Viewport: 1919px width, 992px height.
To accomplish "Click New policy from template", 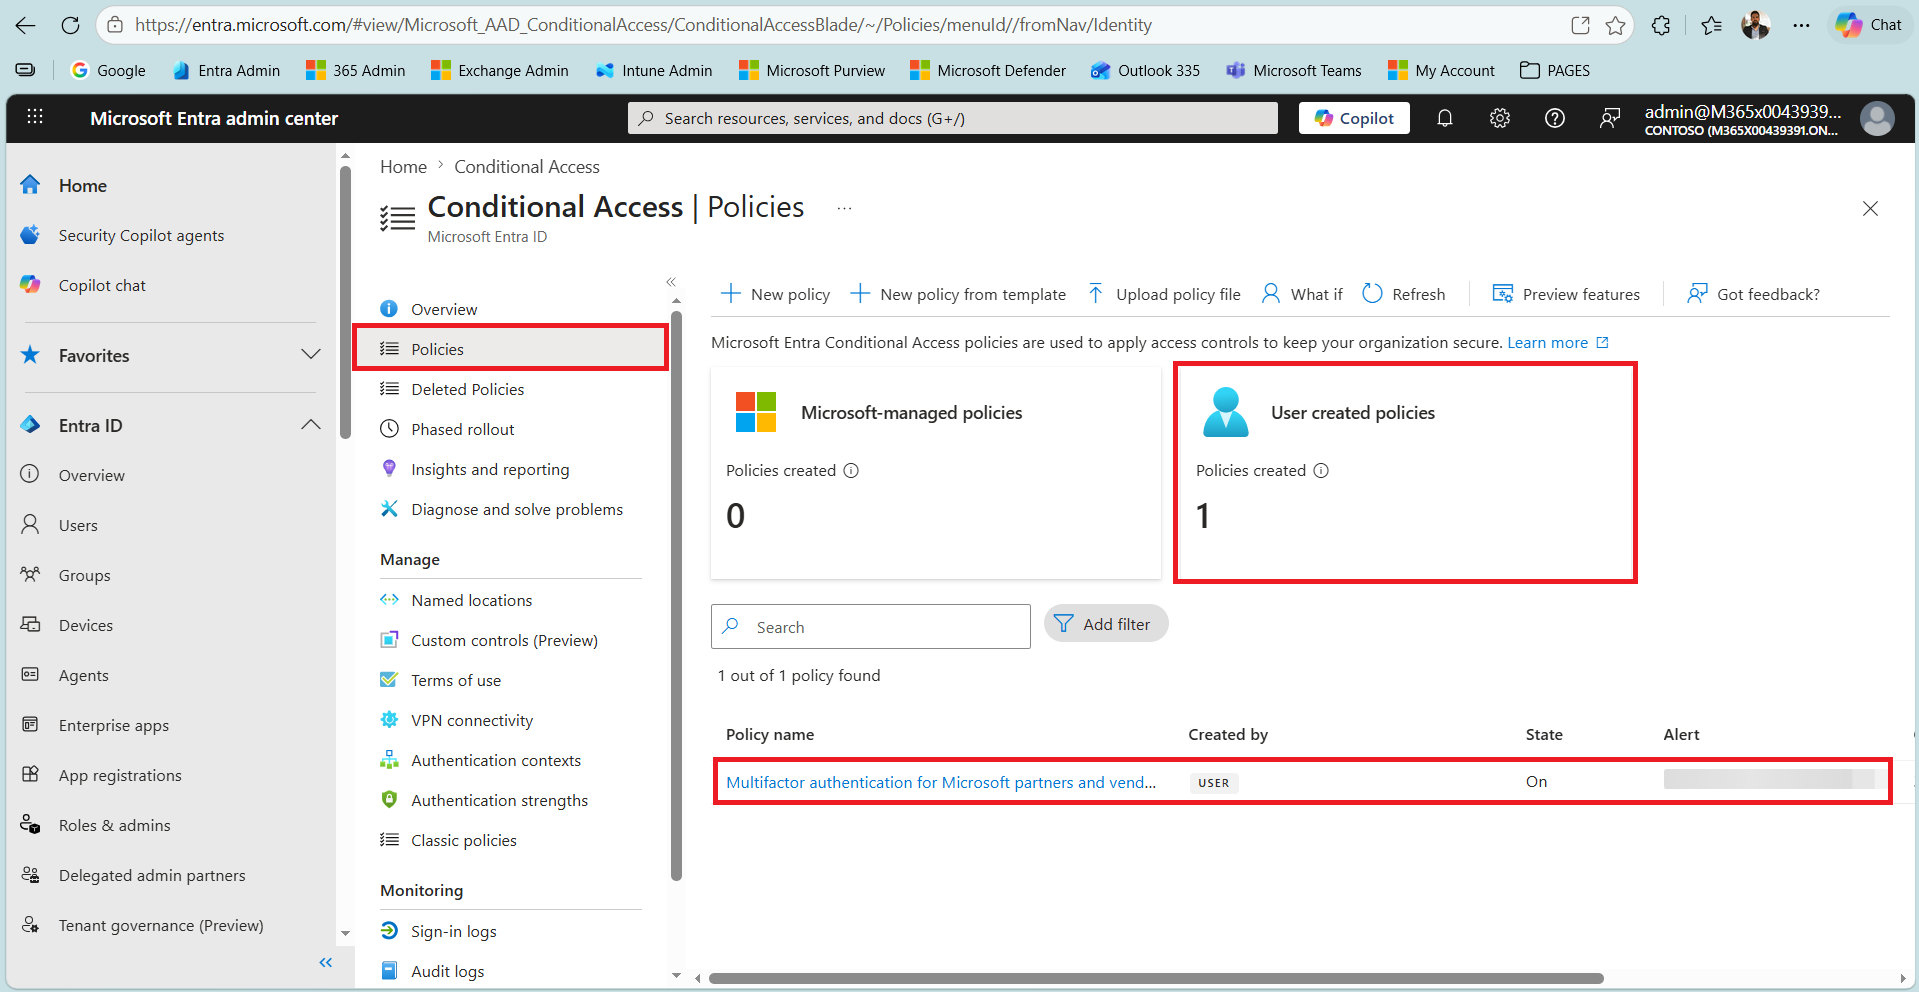I will [x=958, y=294].
